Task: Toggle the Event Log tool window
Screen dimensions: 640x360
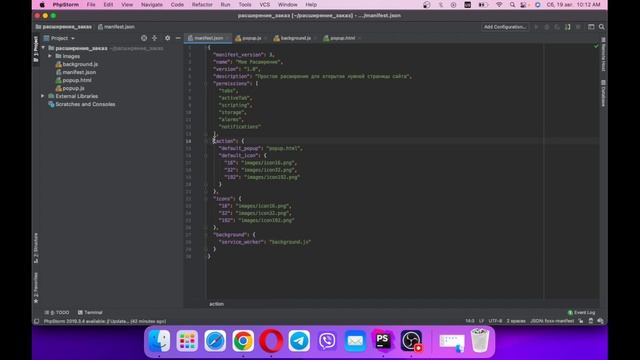Action: (581, 313)
